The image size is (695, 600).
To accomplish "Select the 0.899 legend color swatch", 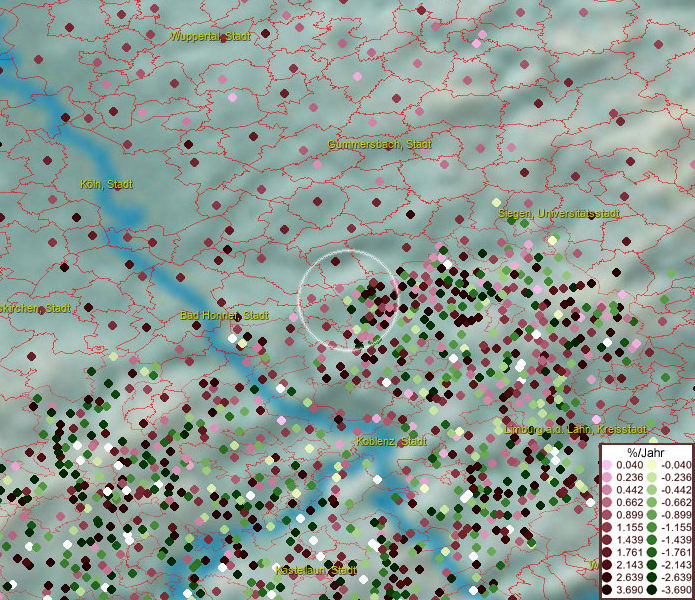I will [x=607, y=515].
